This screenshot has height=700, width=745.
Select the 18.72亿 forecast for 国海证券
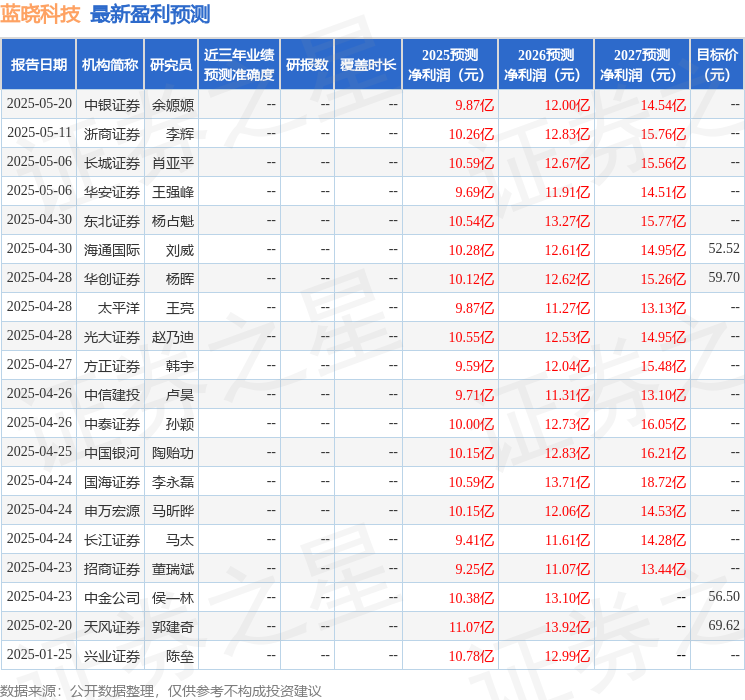coord(663,481)
